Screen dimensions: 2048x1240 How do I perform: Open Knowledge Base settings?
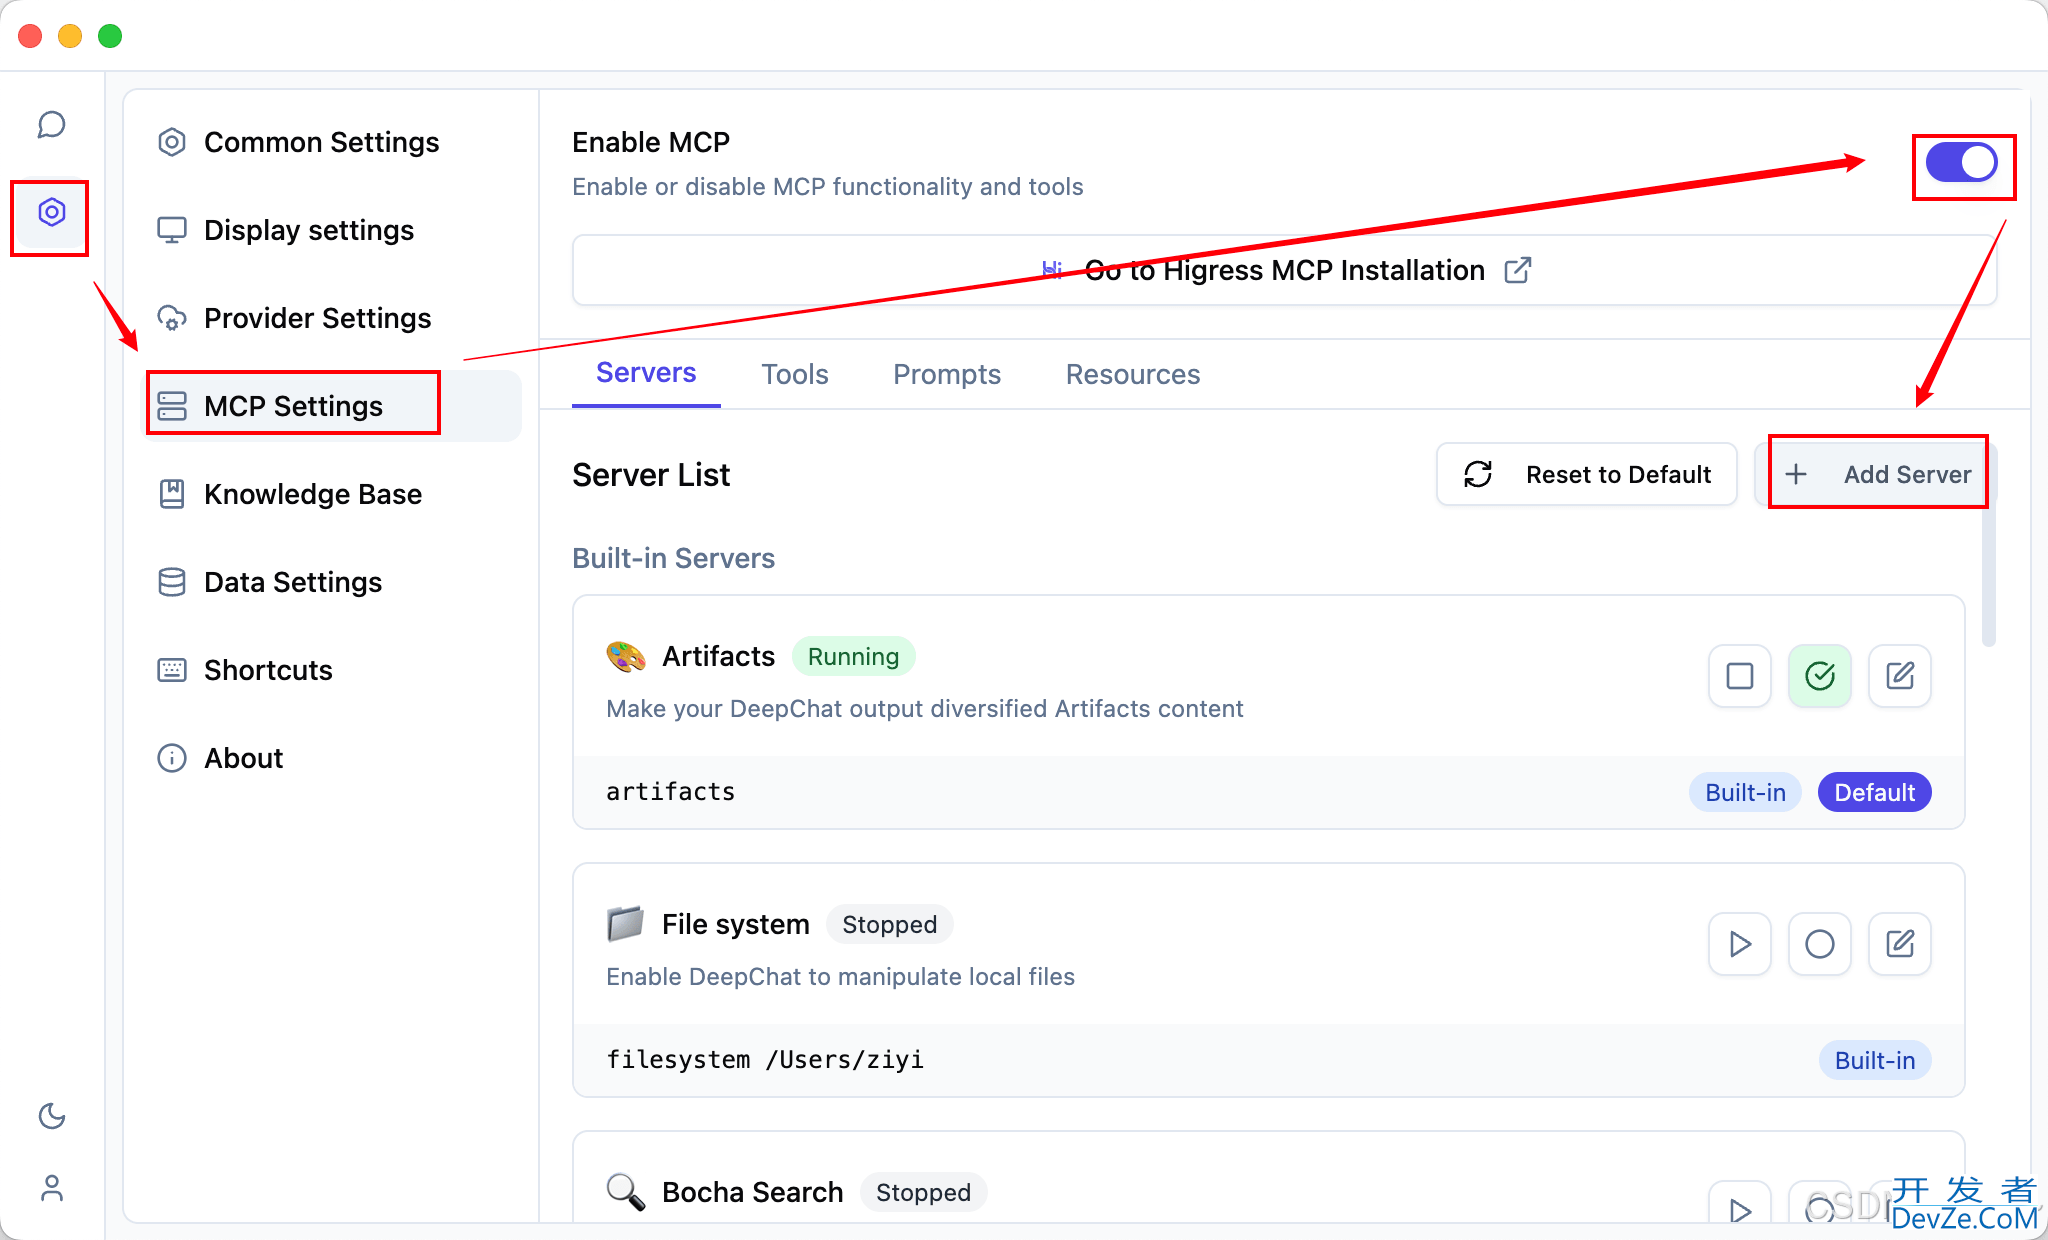(333, 494)
